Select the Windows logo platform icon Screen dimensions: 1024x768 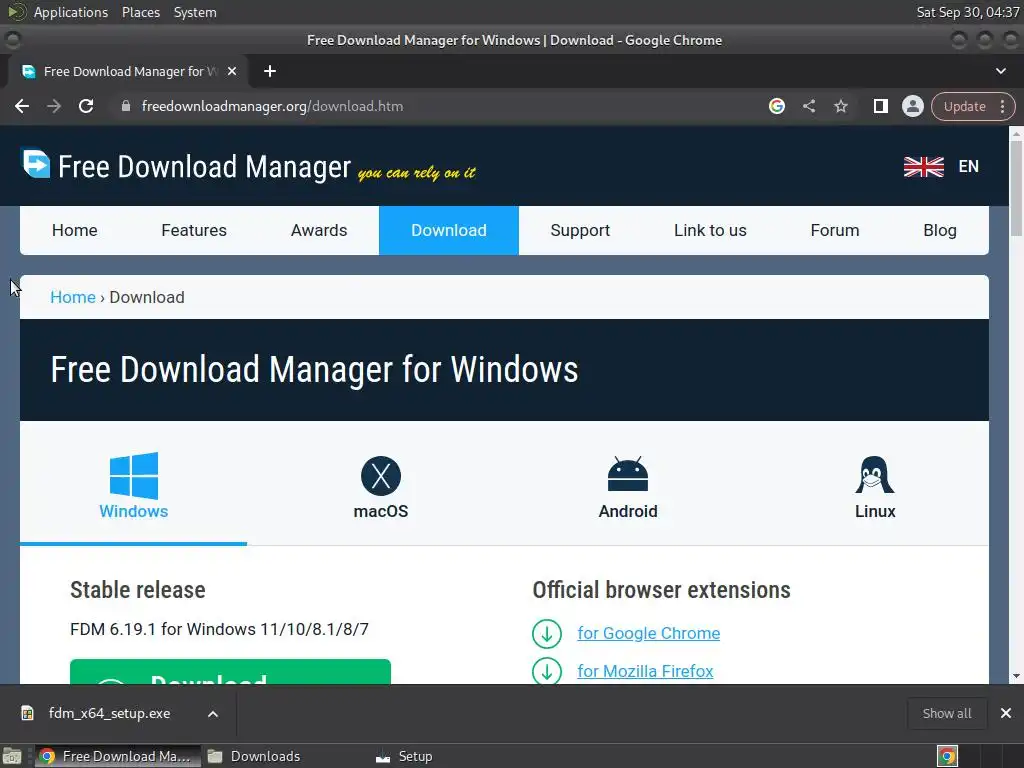pyautogui.click(x=134, y=475)
